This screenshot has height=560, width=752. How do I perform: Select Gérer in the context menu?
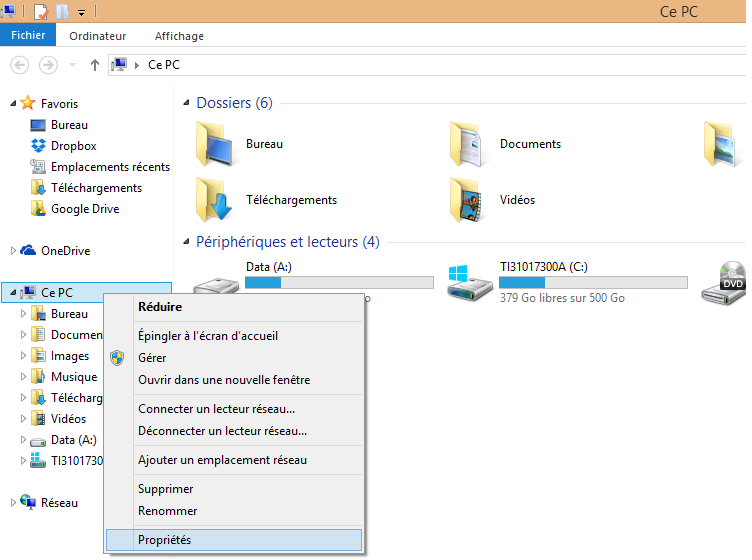[152, 358]
